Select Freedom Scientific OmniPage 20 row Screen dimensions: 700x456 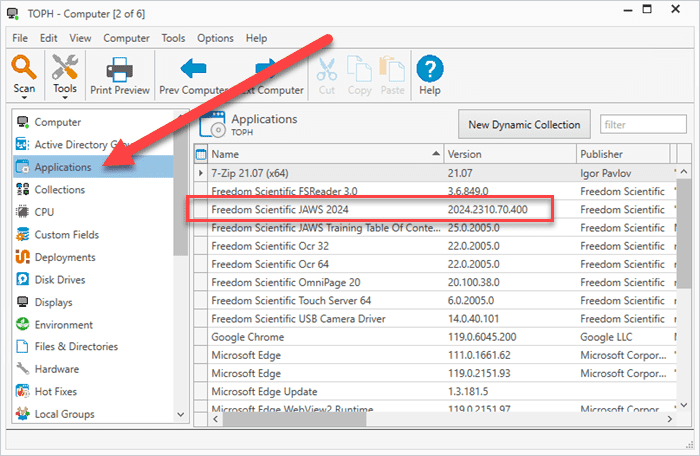[x=435, y=283]
